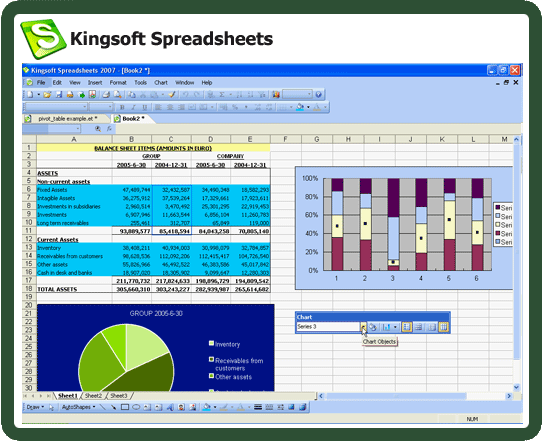
Task: Open the Insert menu
Action: (95, 82)
